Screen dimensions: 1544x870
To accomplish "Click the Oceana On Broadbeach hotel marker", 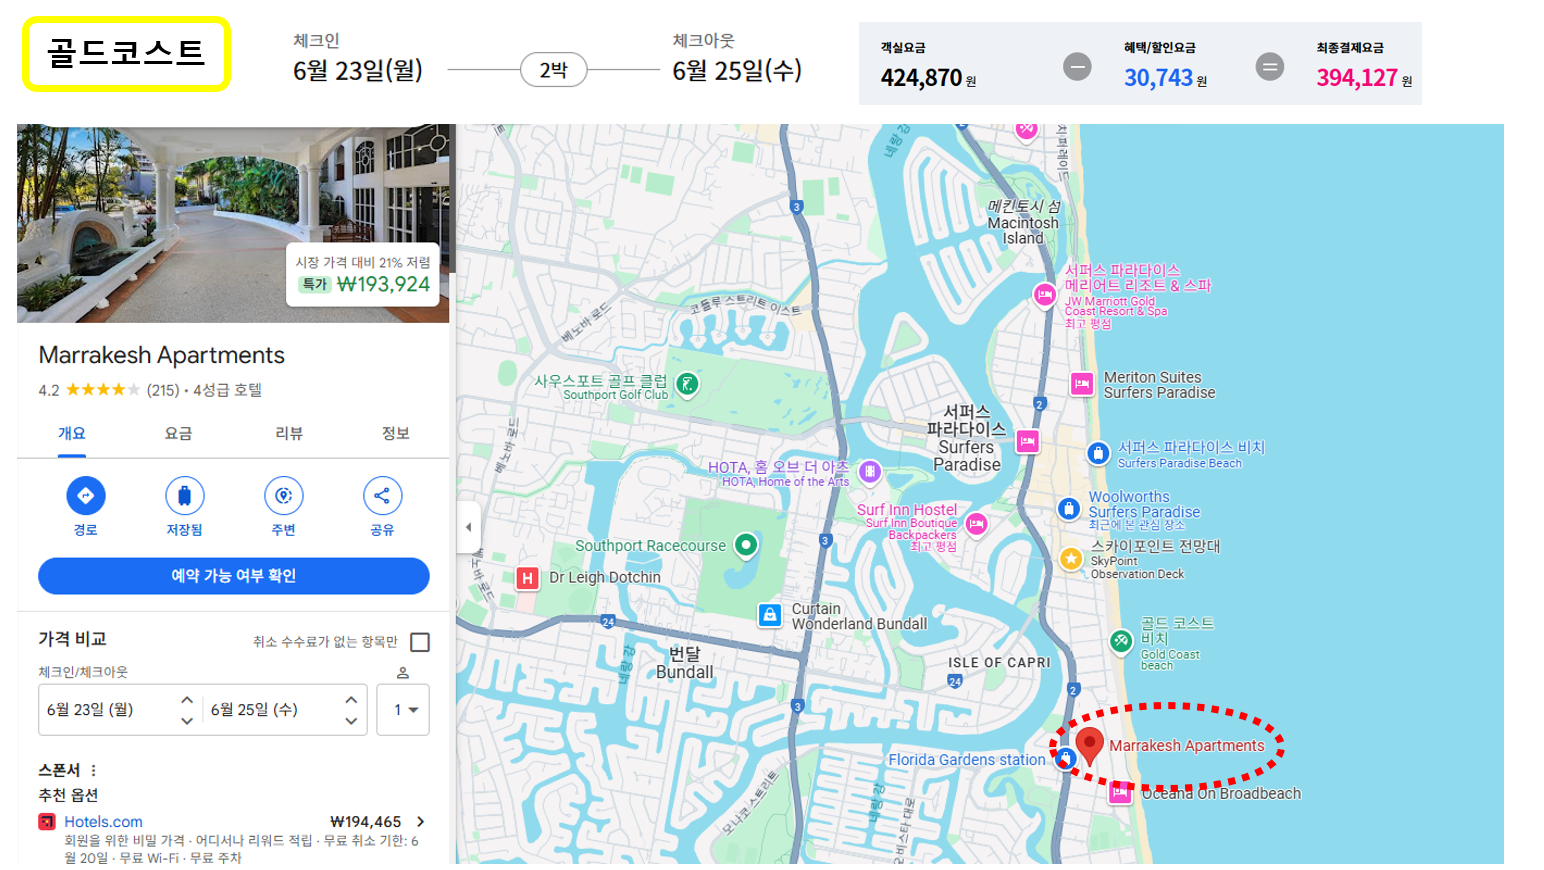I will coord(1120,793).
